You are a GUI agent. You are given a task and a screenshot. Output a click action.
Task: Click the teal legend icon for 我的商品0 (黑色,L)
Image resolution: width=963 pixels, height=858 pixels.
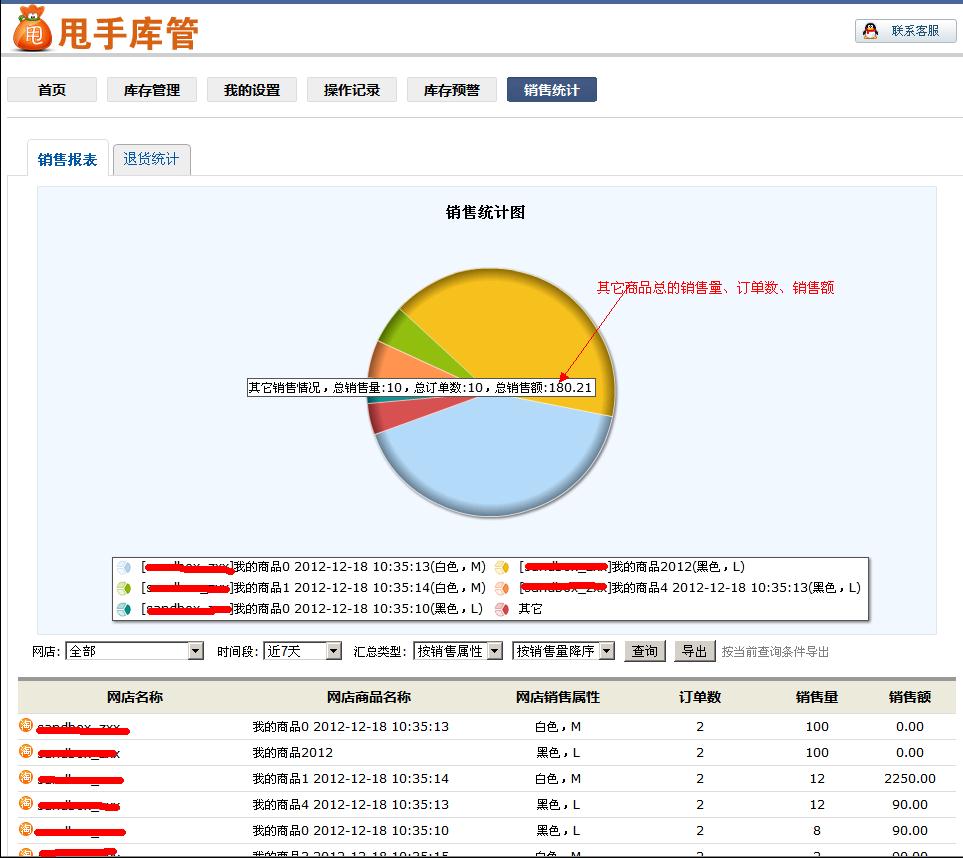pos(124,609)
